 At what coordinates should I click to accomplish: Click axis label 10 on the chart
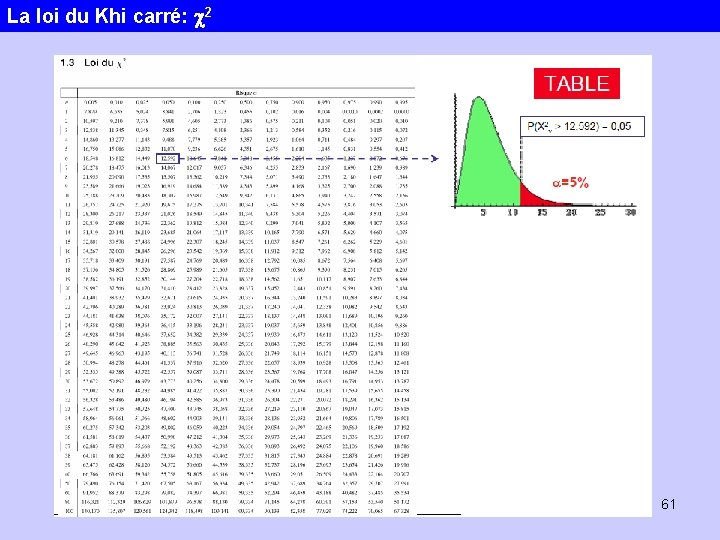(x=513, y=213)
